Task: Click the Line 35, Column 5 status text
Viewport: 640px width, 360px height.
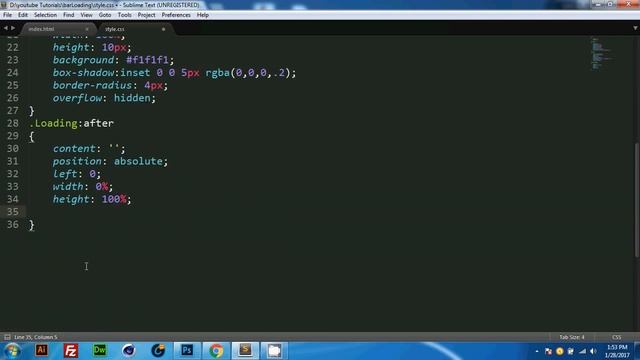Action: [x=36, y=337]
